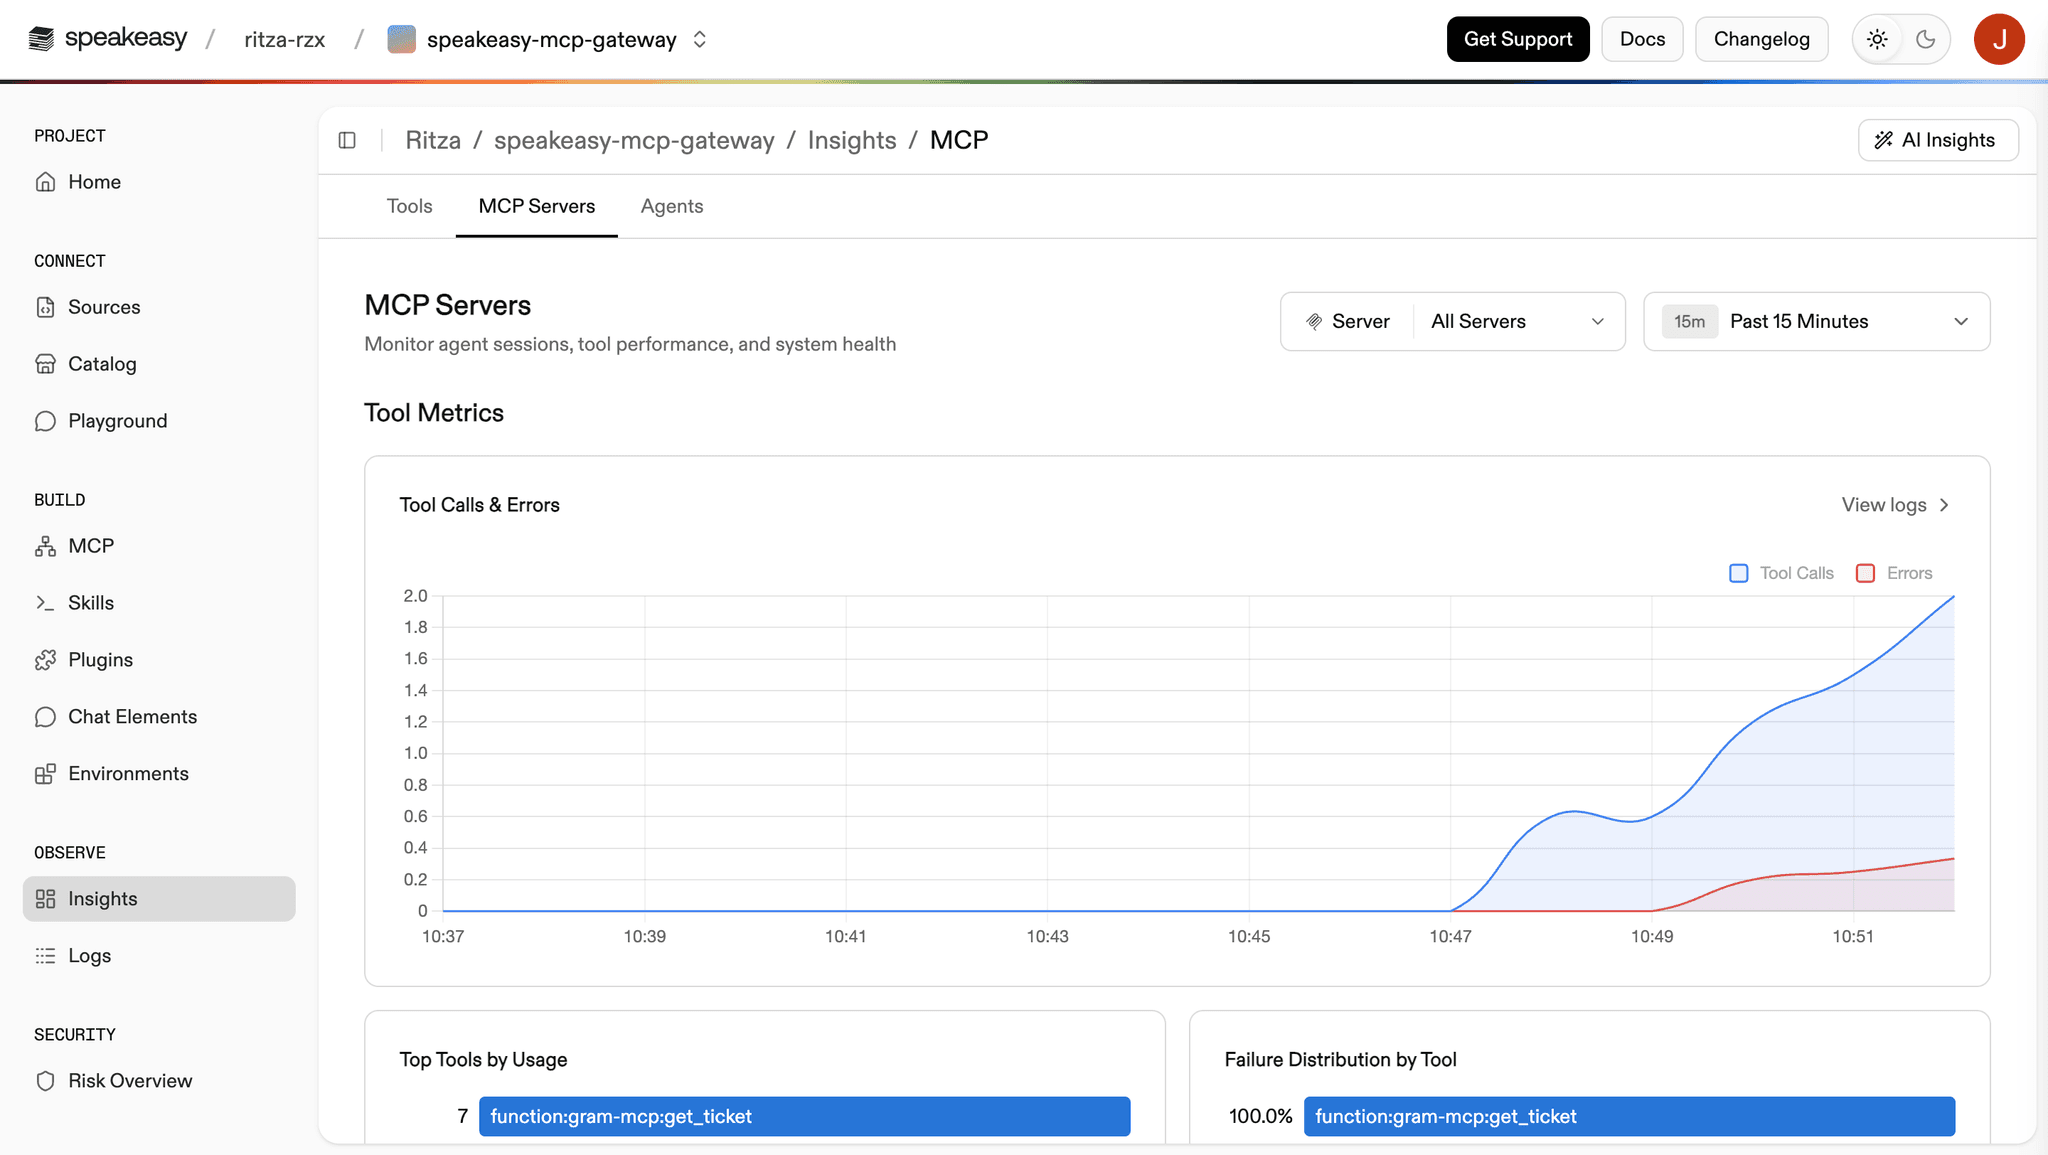
Task: Click the Plugins puzzle icon
Action: coord(45,660)
